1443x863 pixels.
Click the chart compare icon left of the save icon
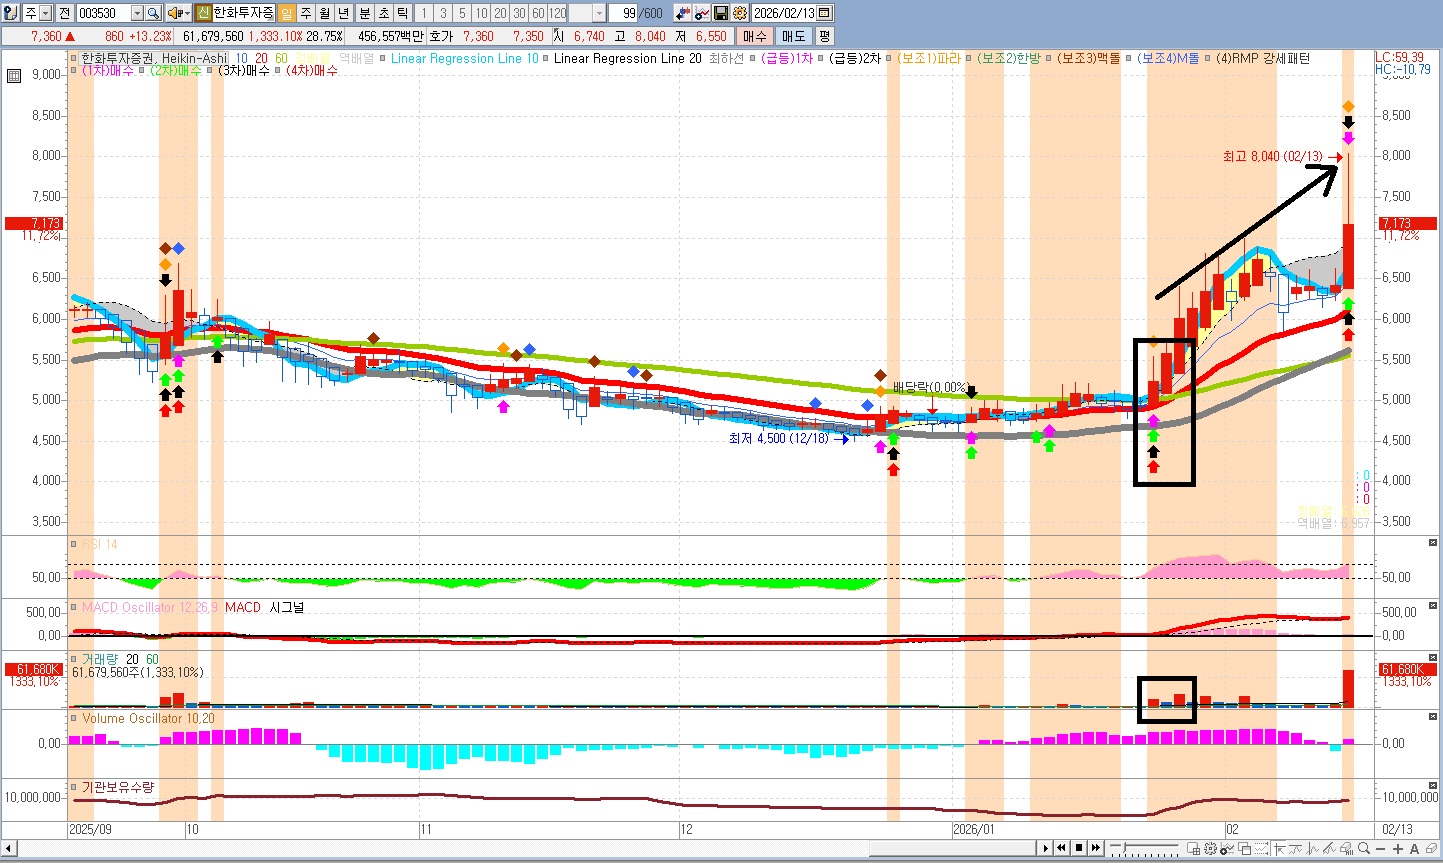tap(702, 13)
